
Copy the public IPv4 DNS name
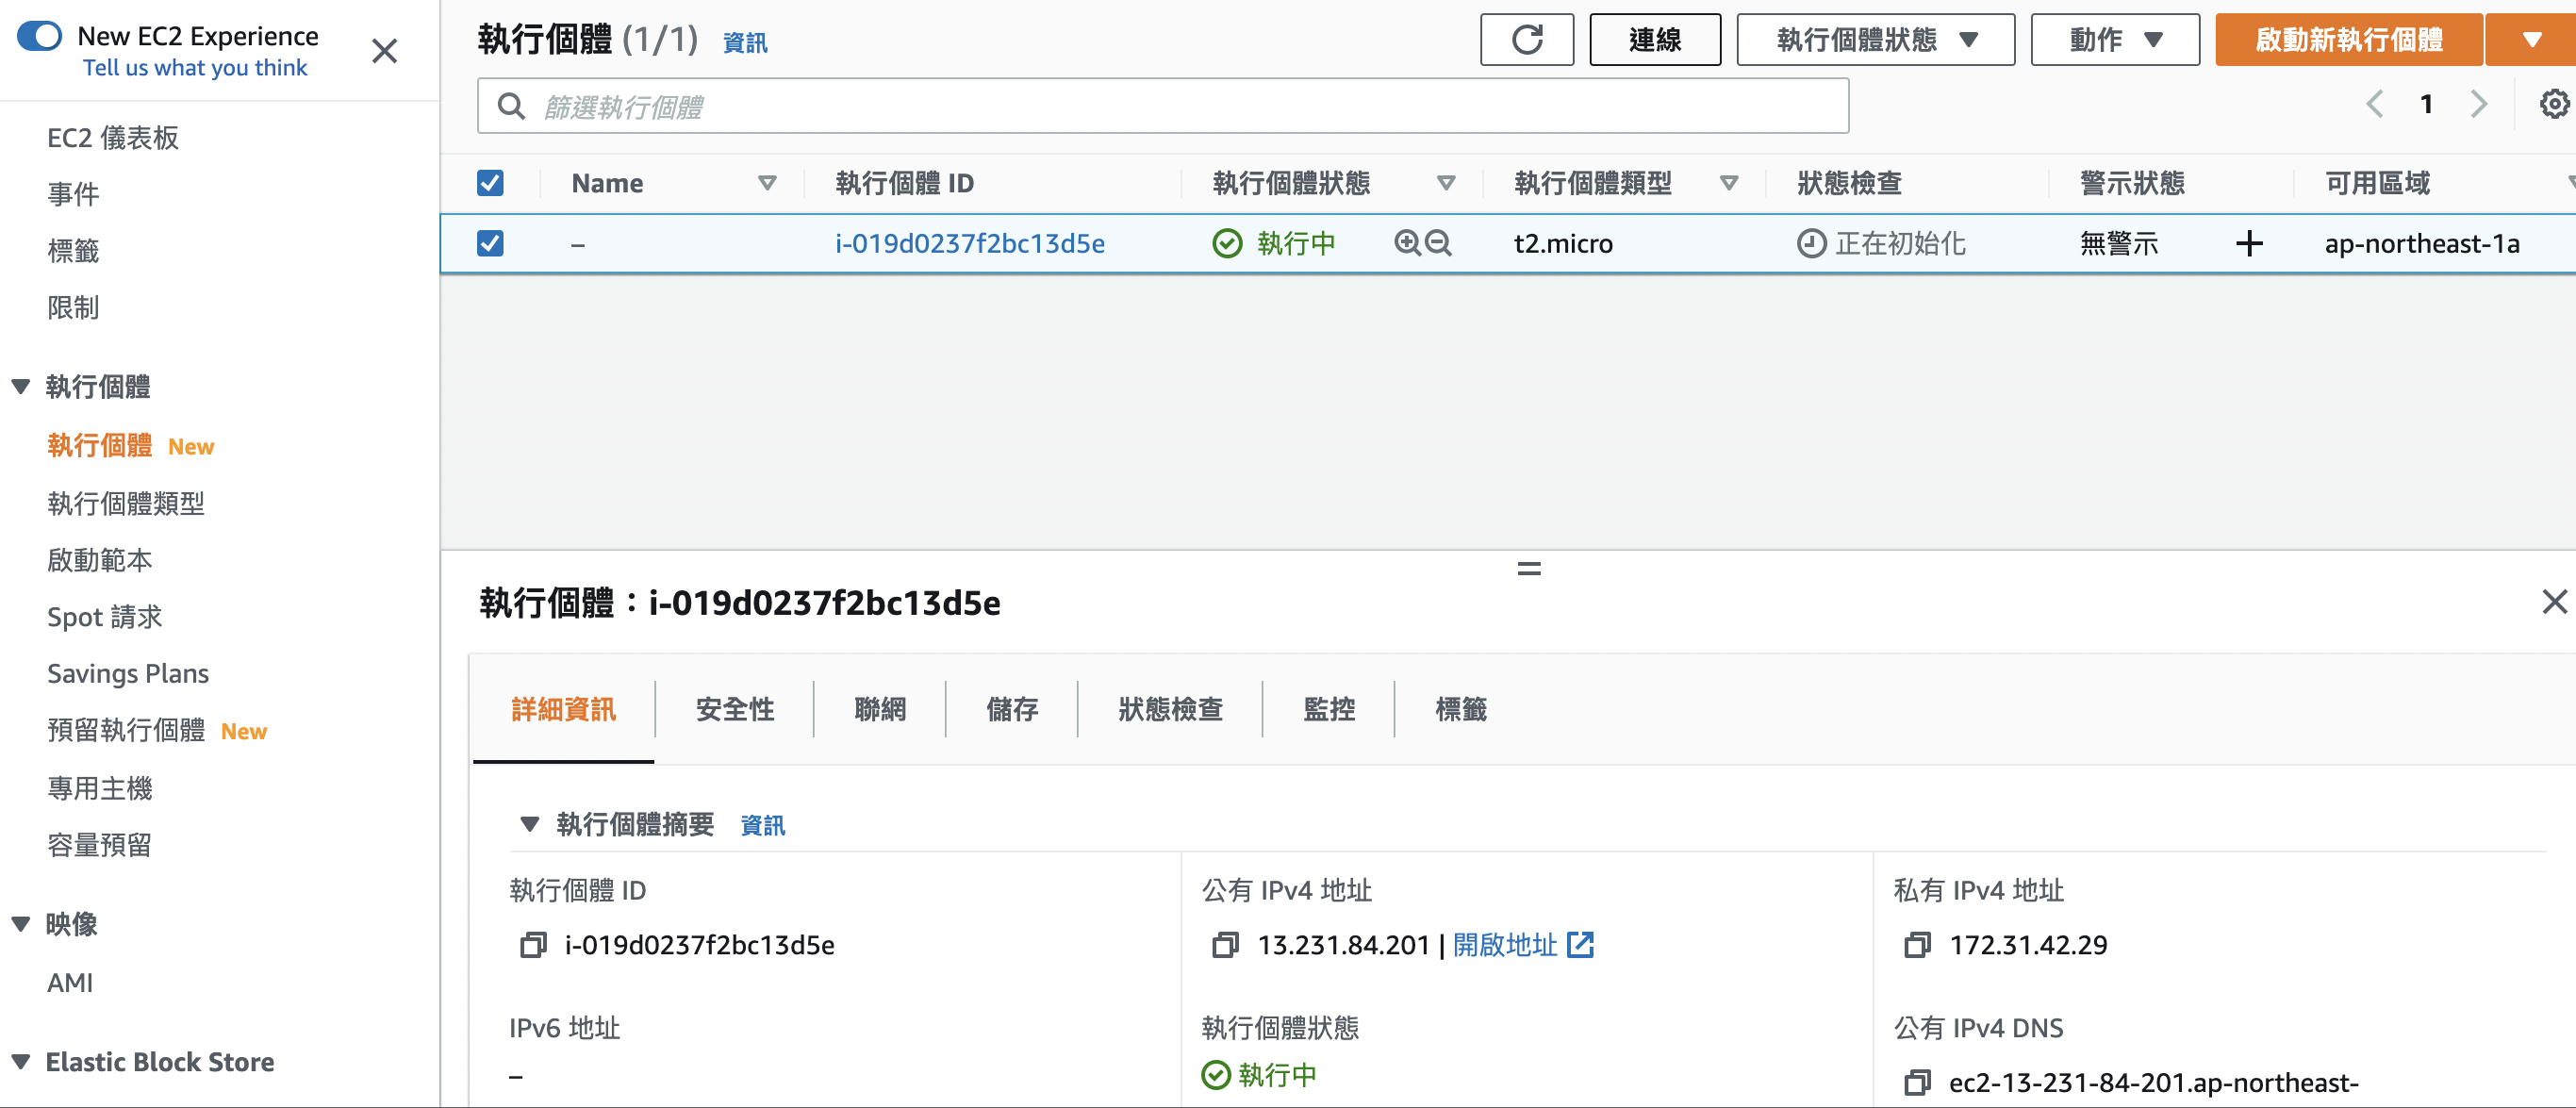tap(1917, 1082)
